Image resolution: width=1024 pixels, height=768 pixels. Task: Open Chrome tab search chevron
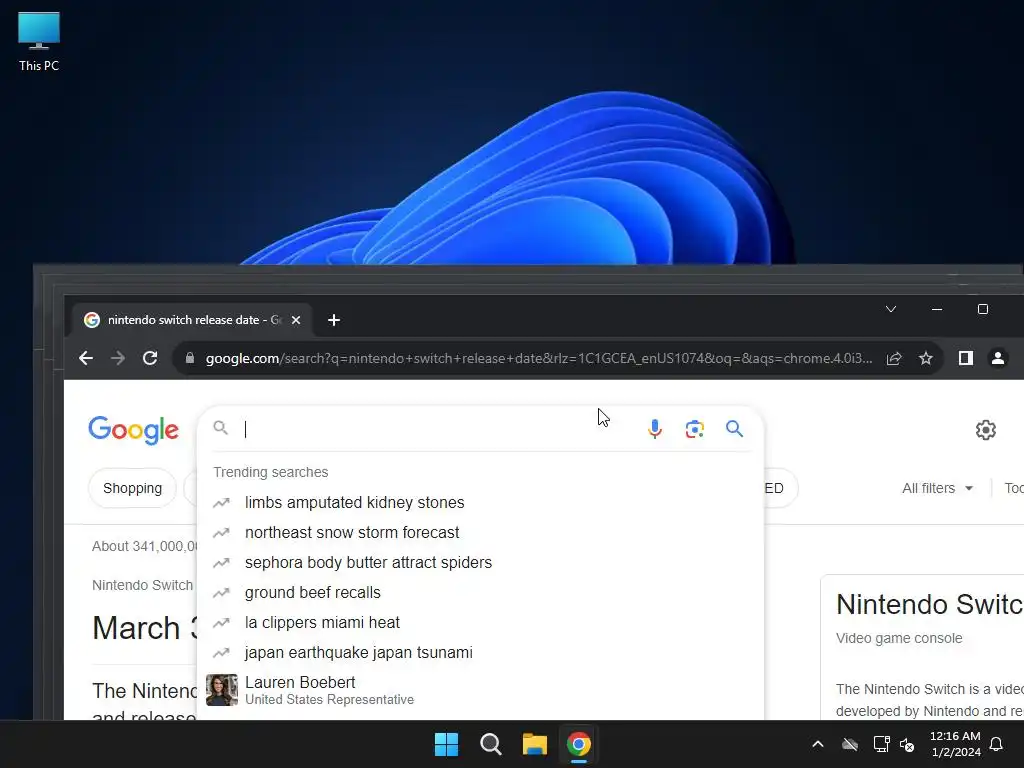[891, 309]
